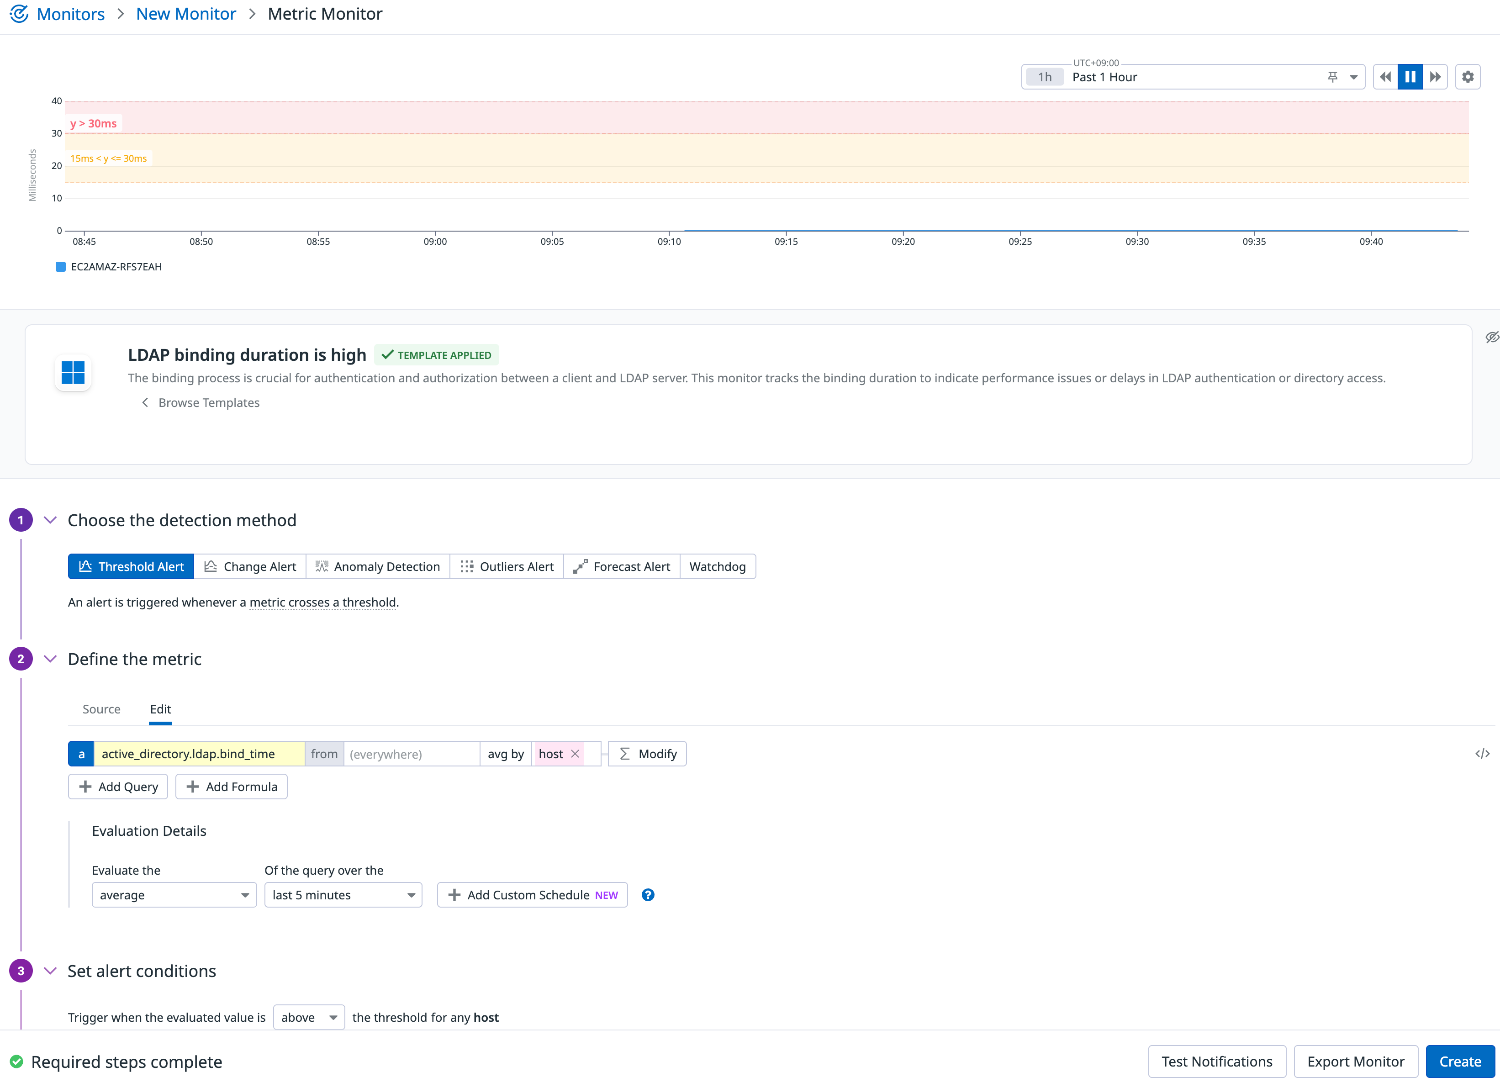This screenshot has height=1086, width=1500.
Task: Hide the template card with eye icon
Action: click(1492, 337)
